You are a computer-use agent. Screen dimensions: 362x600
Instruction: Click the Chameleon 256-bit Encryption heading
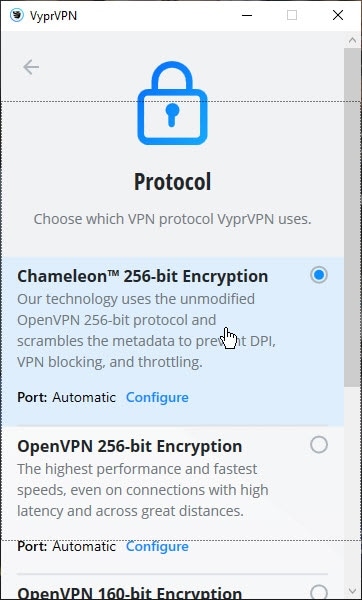click(x=143, y=276)
